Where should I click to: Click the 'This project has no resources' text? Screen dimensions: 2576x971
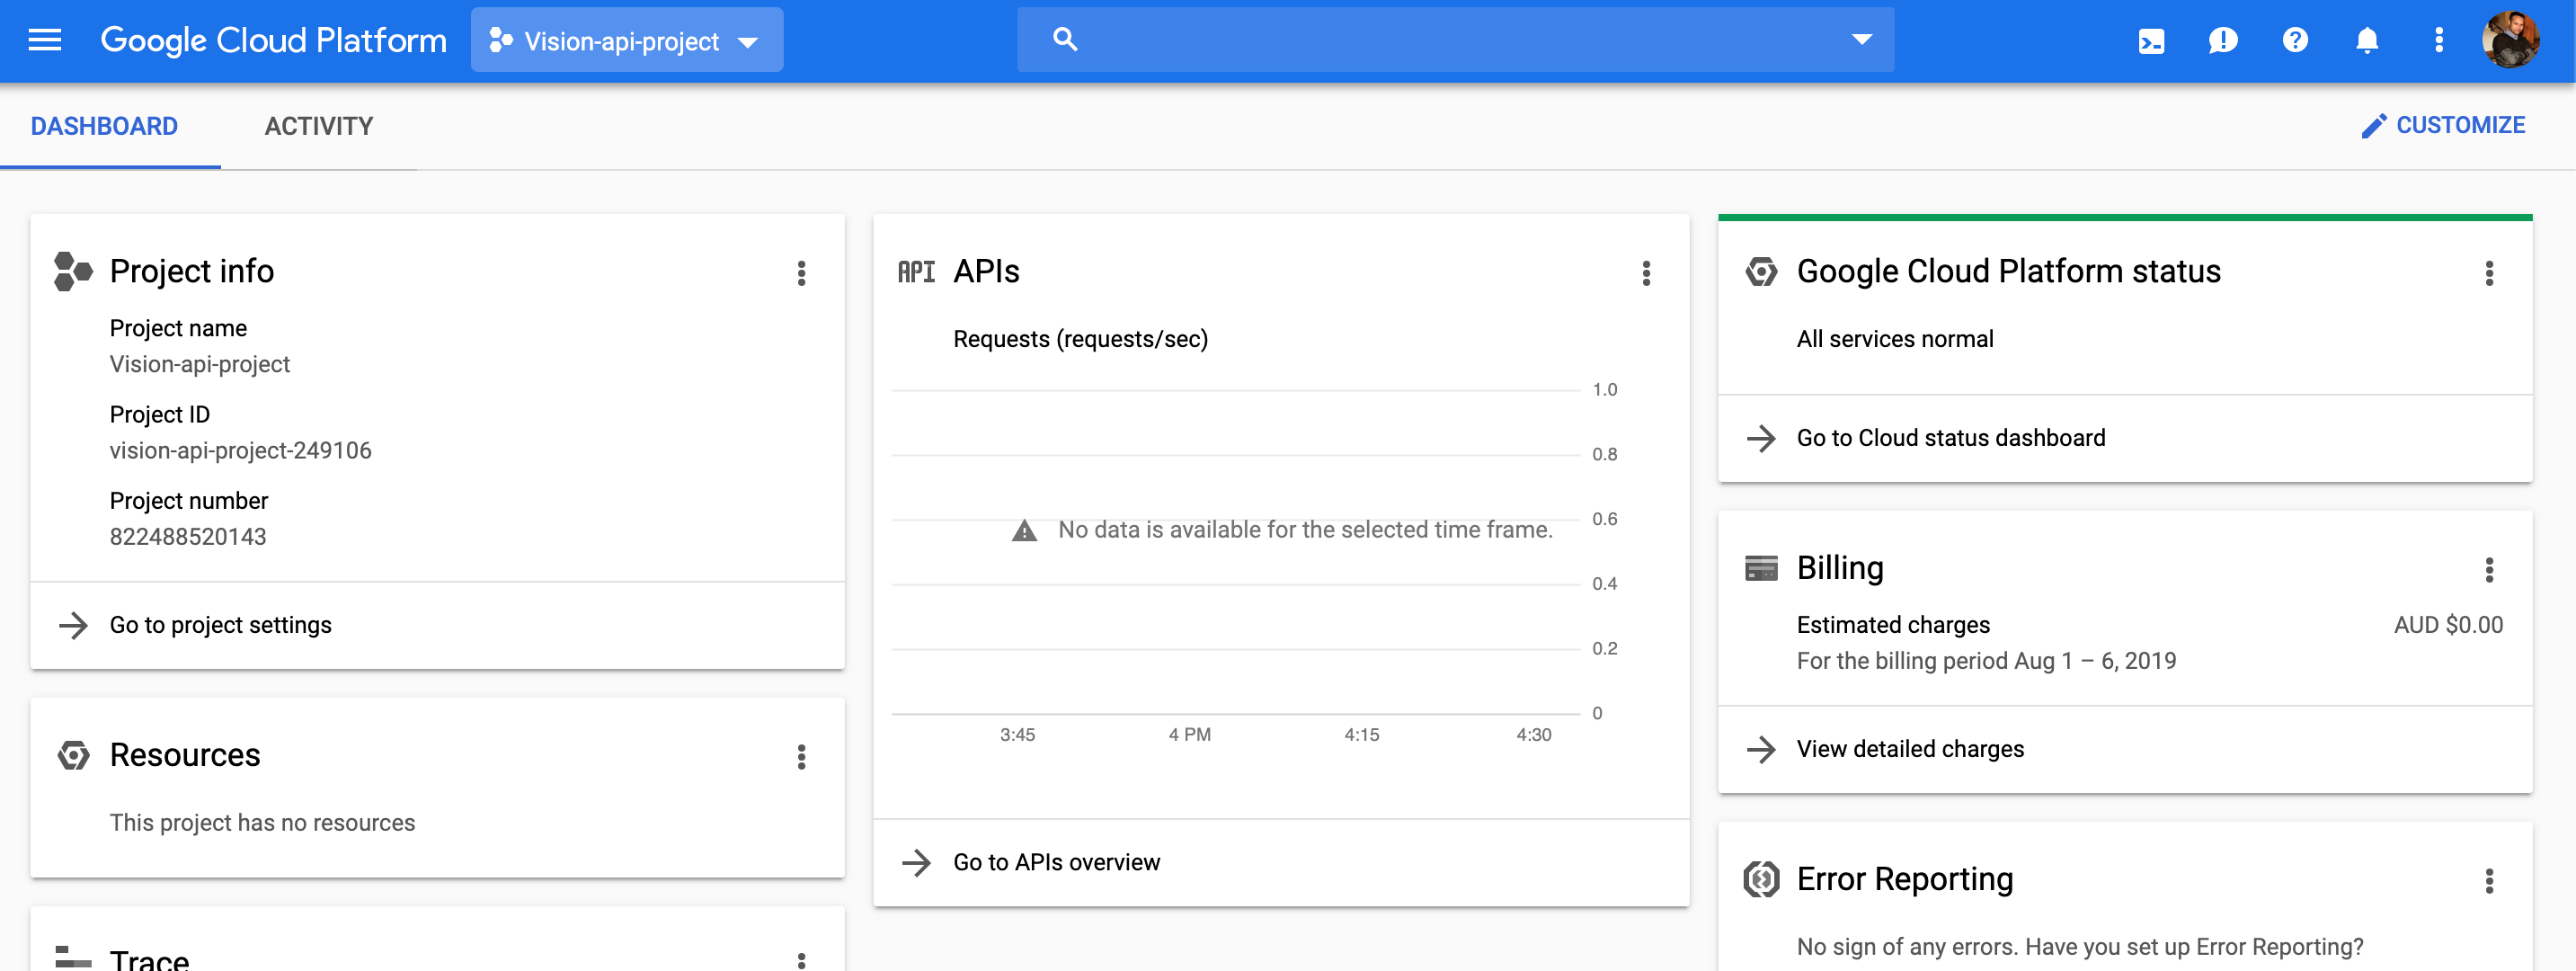(262, 823)
